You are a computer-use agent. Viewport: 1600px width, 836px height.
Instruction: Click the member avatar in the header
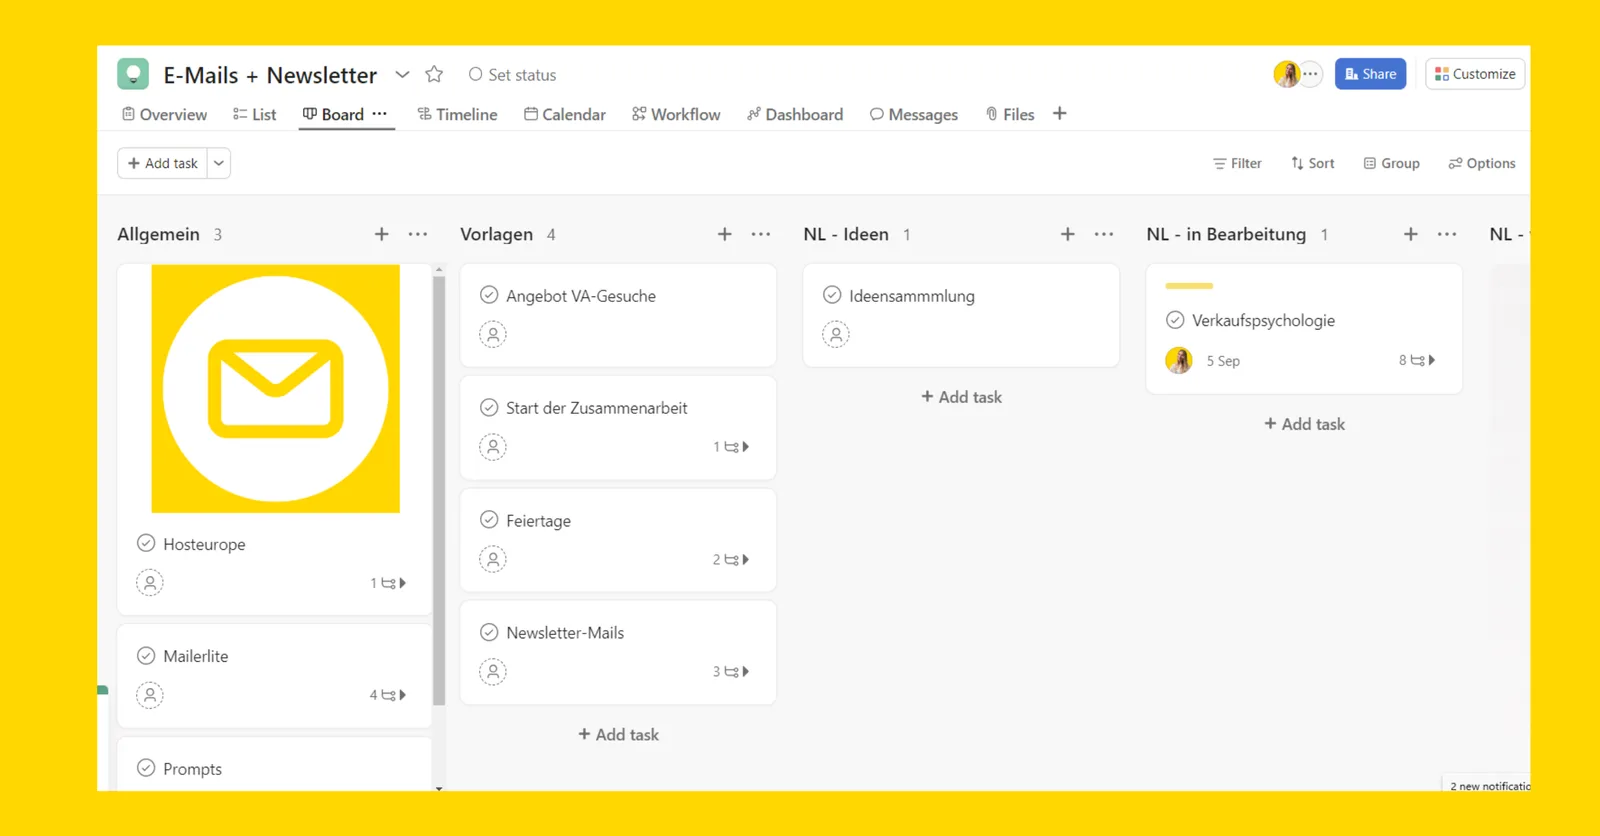[x=1286, y=74]
